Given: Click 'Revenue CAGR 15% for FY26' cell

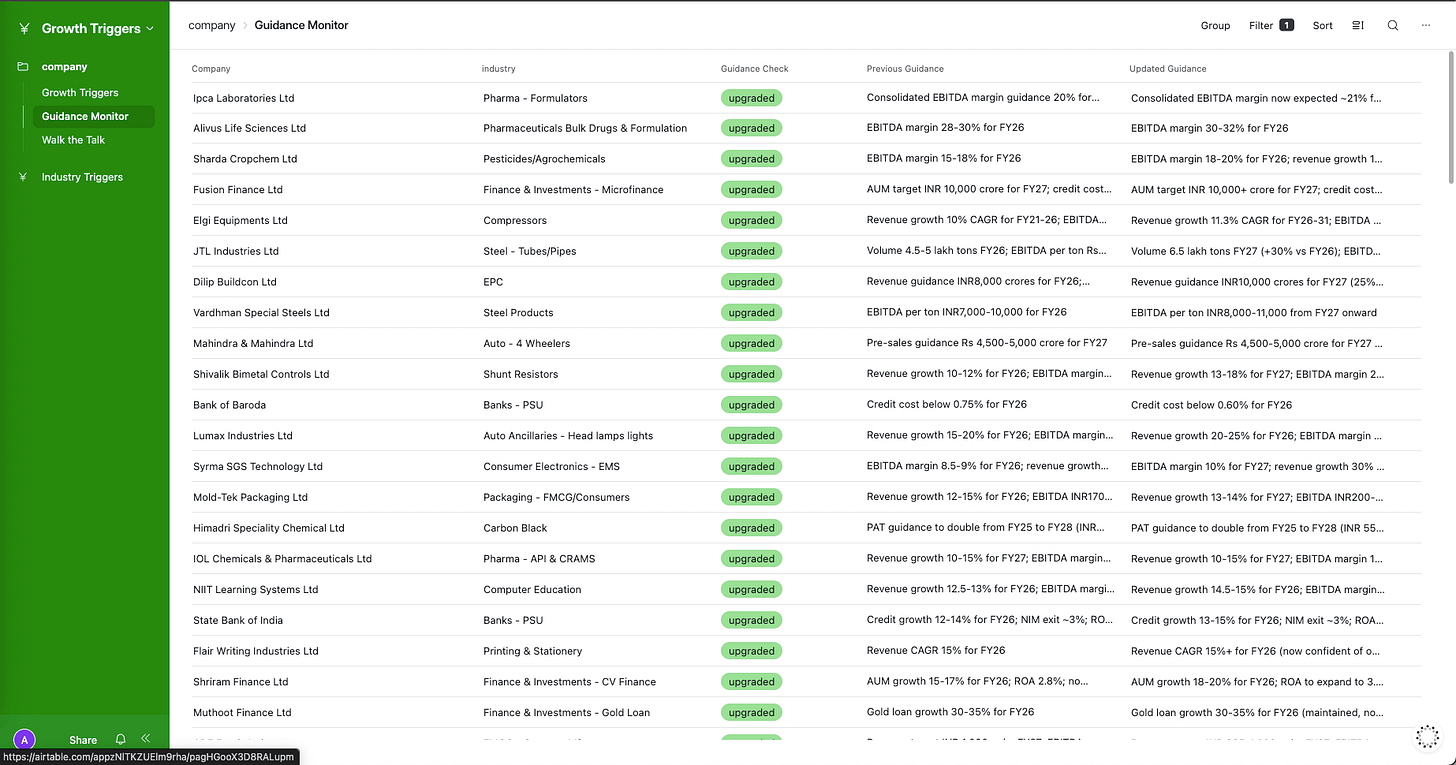Looking at the screenshot, I should pyautogui.click(x=935, y=651).
